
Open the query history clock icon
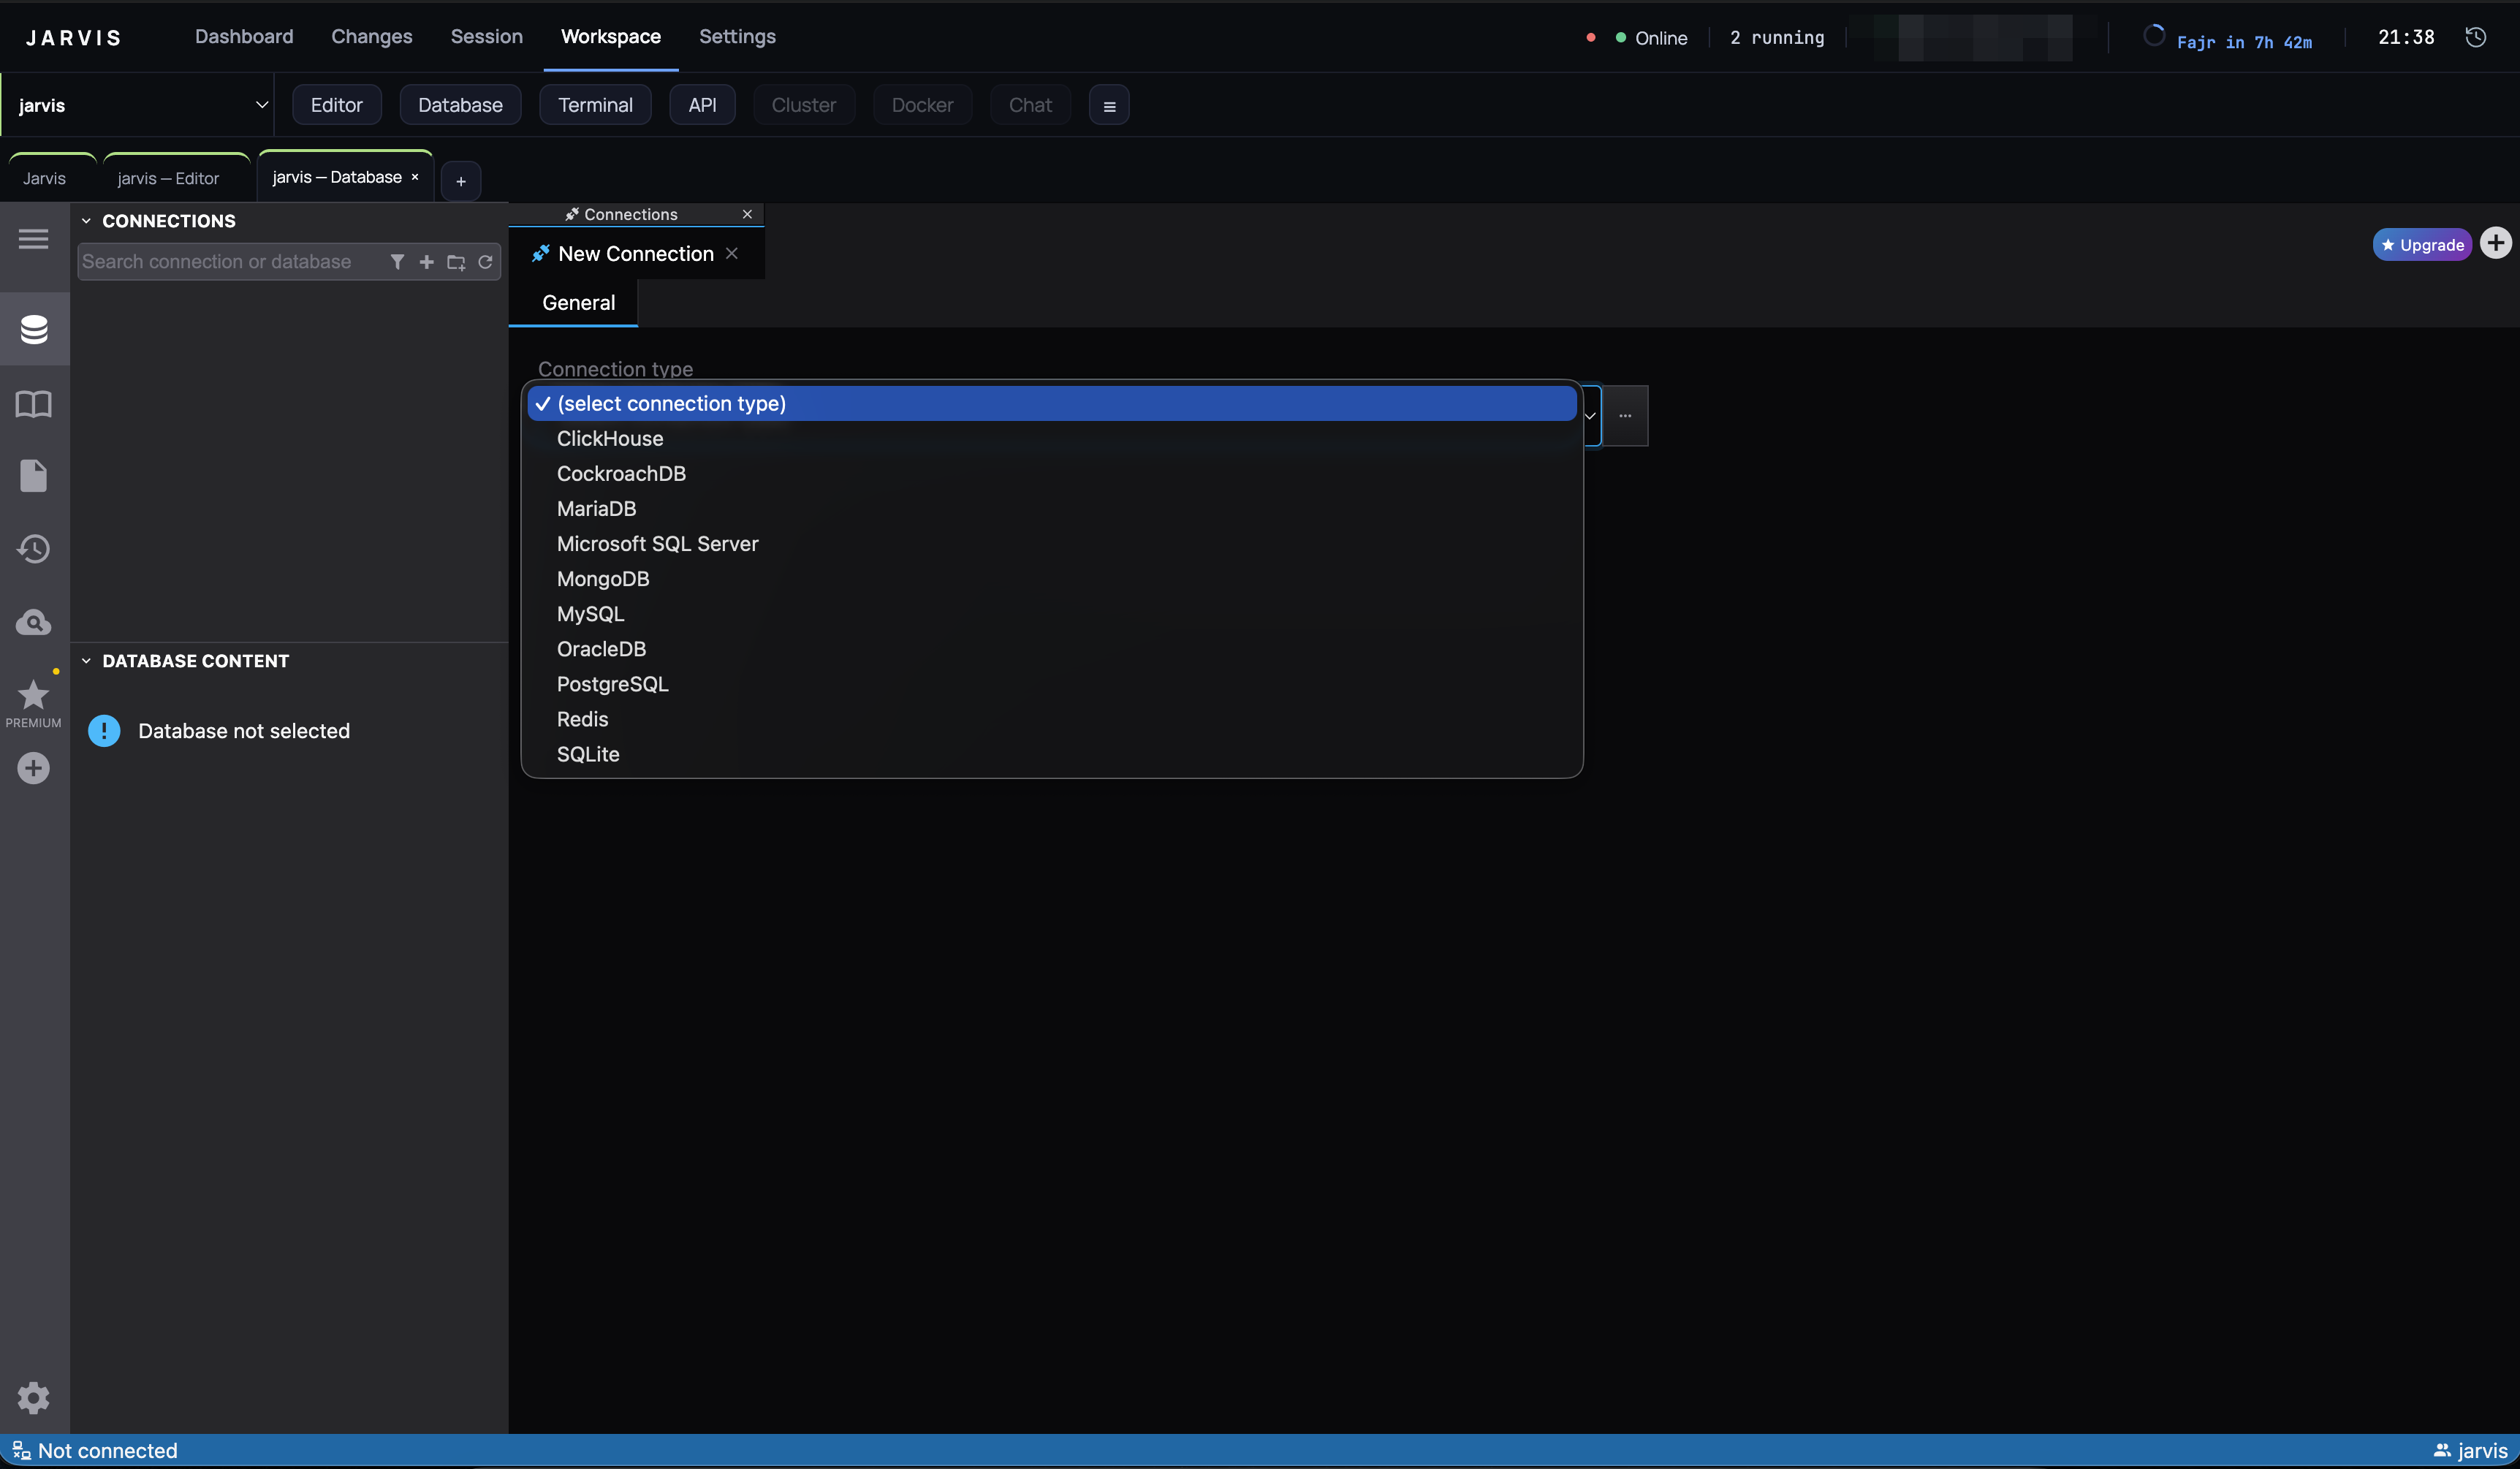tap(34, 549)
